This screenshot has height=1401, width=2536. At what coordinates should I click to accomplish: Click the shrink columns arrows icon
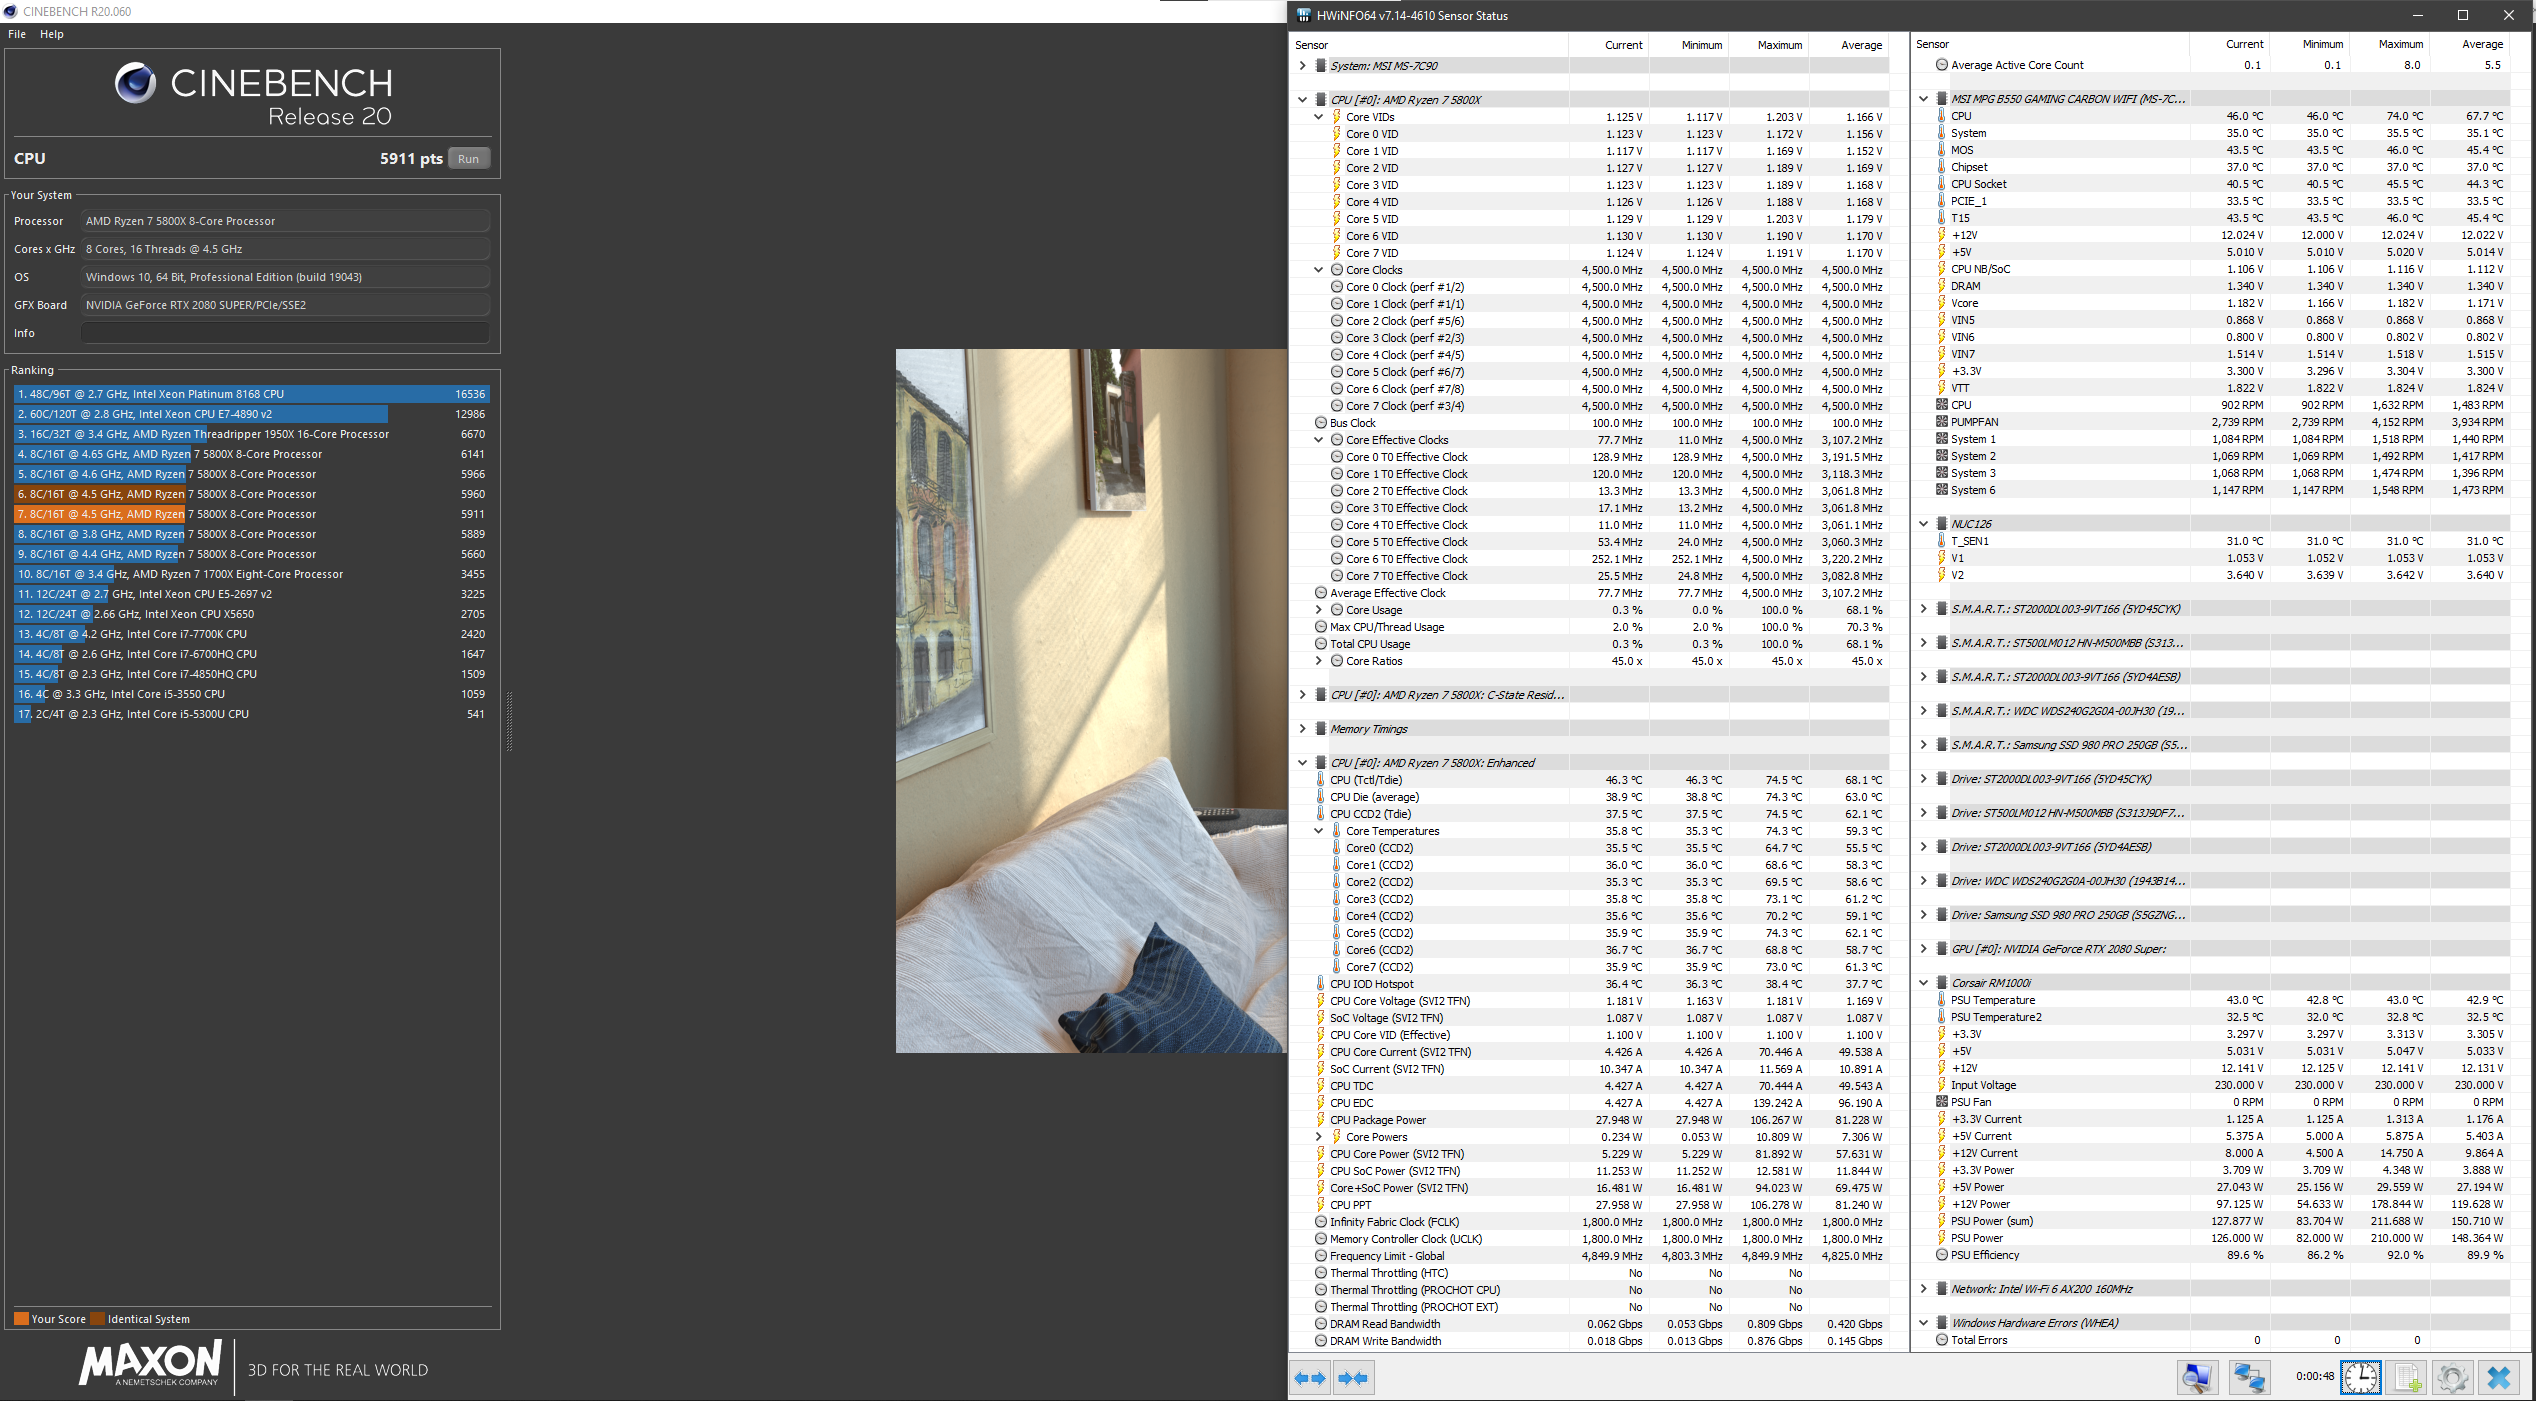1352,1378
